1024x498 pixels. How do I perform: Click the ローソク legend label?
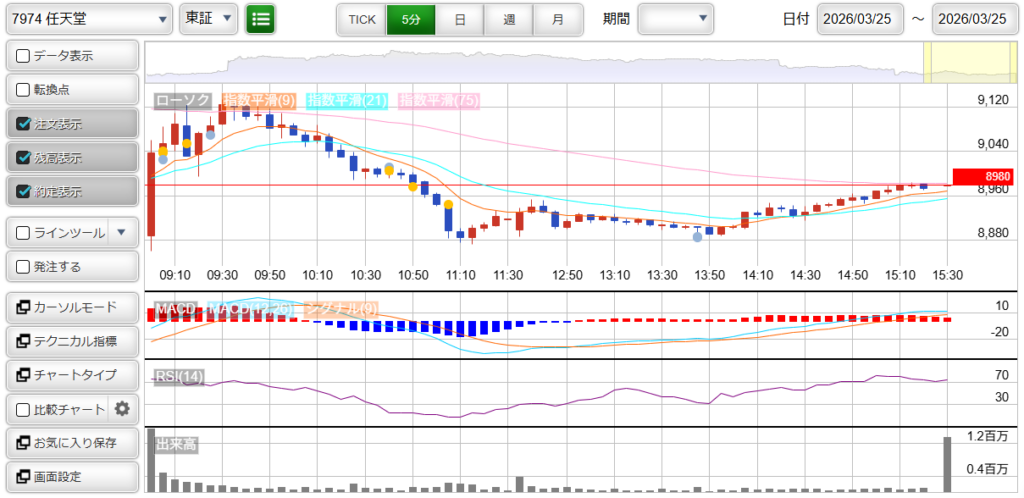pos(183,100)
